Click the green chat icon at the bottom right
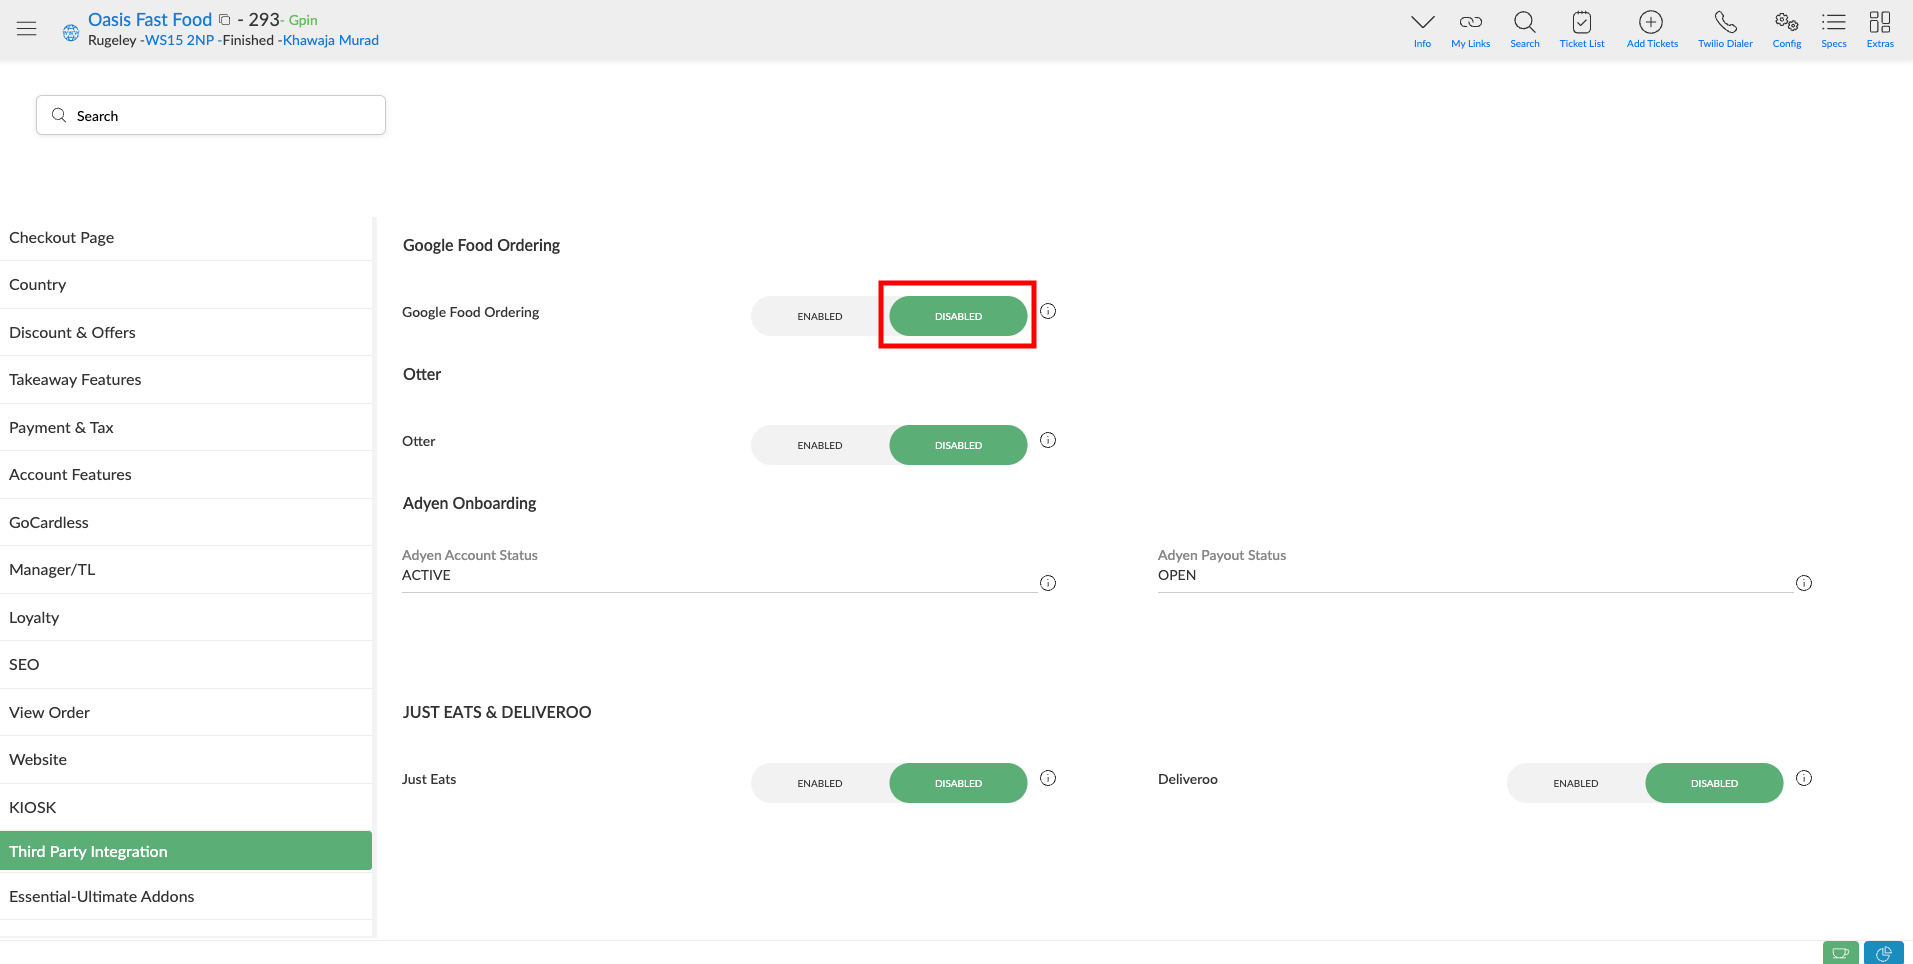 [1840, 953]
